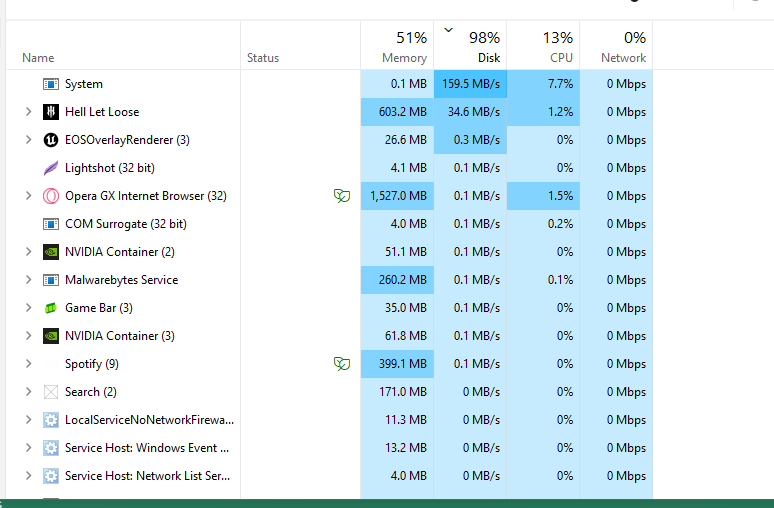
Task: Click the 51.1 MB memory value
Action: point(406,252)
